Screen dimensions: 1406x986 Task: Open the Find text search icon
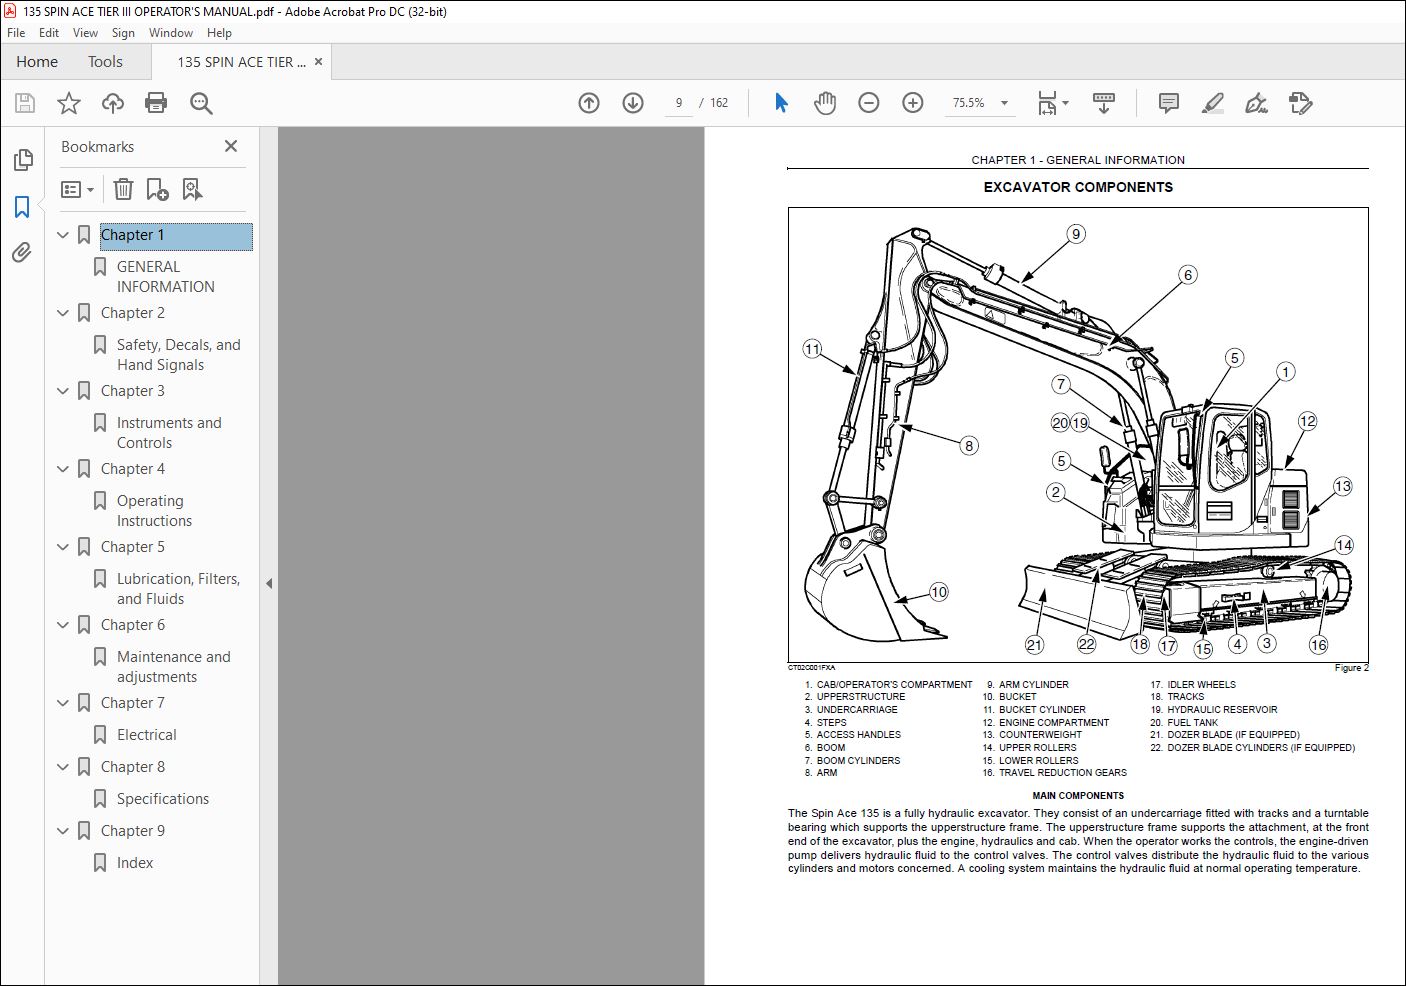[x=201, y=103]
